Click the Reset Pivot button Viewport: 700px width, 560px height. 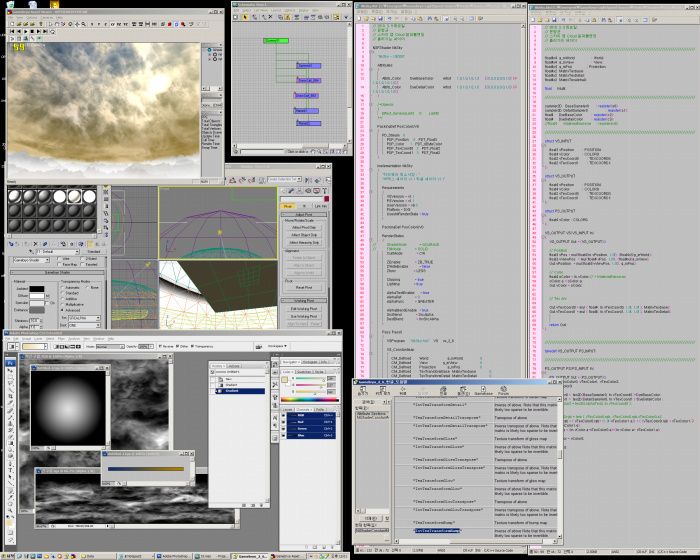click(x=304, y=287)
